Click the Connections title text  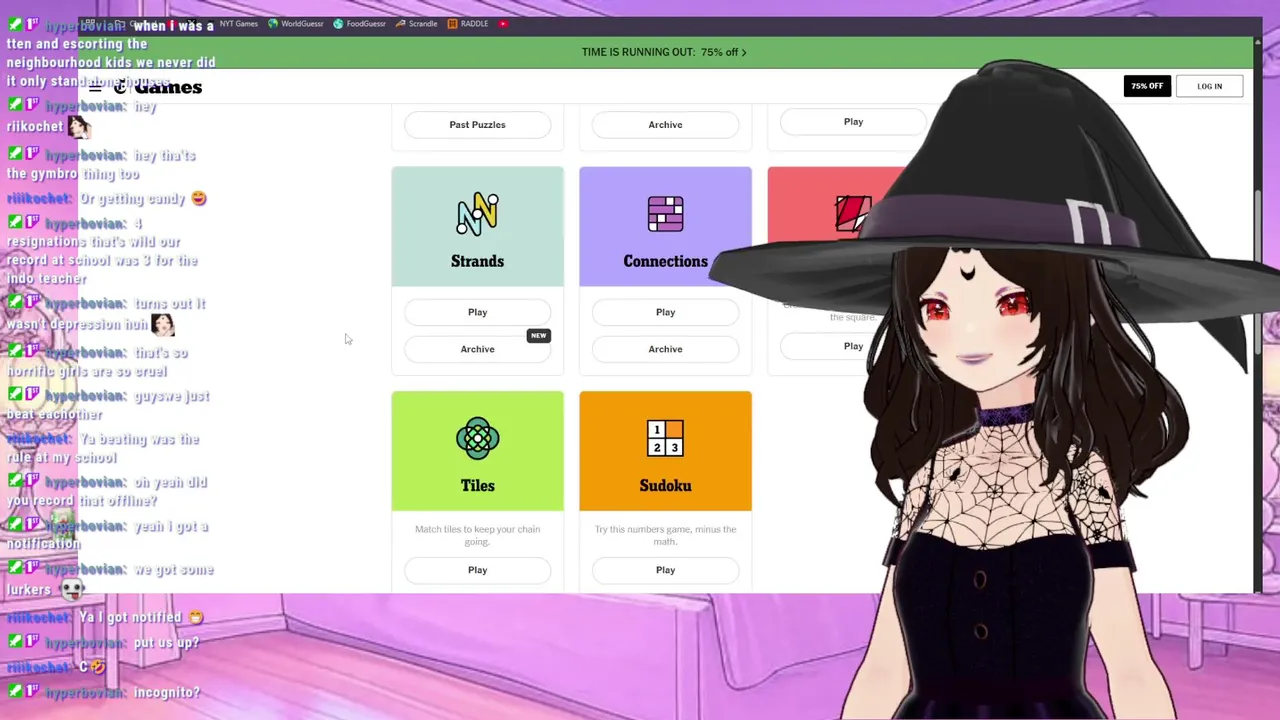pos(665,261)
